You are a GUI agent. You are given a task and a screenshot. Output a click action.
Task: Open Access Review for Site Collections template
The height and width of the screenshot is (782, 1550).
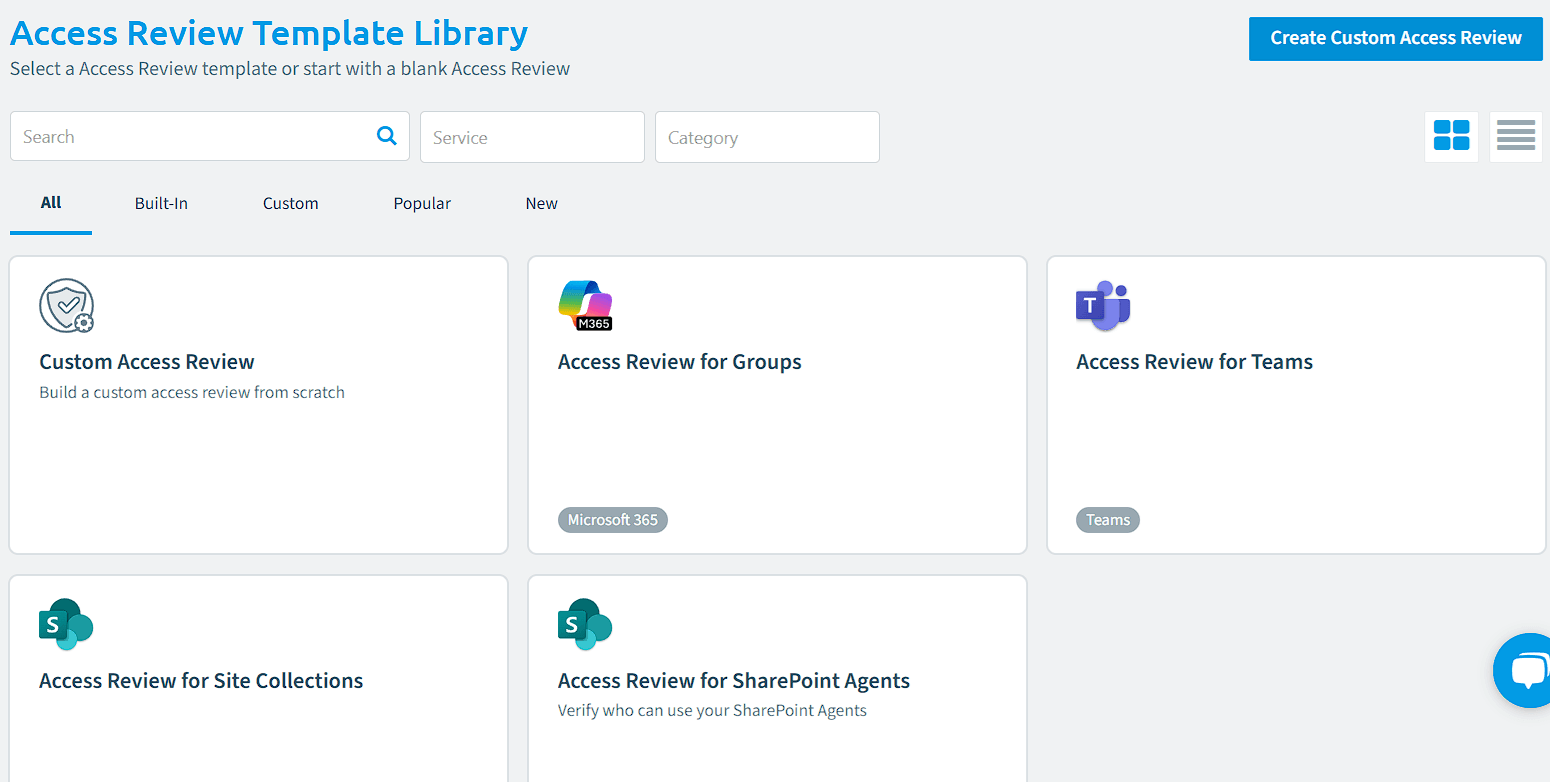click(201, 681)
